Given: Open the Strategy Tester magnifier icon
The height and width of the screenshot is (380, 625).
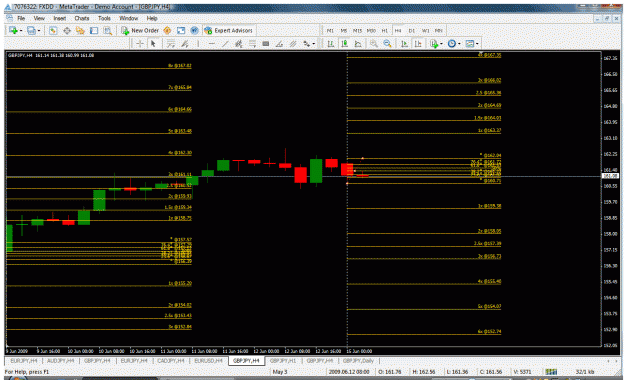Looking at the screenshot, I should [108, 30].
